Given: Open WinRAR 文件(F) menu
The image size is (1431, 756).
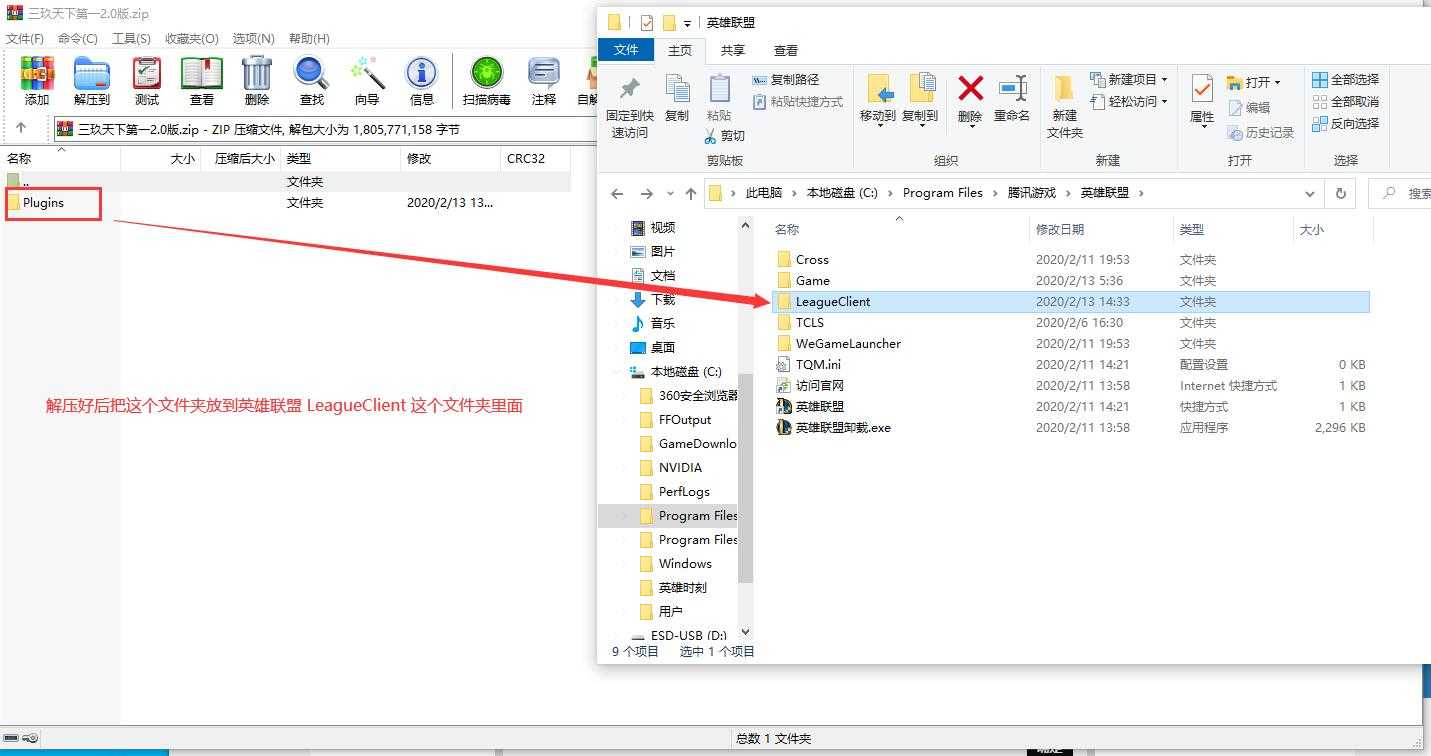Looking at the screenshot, I should coord(25,38).
